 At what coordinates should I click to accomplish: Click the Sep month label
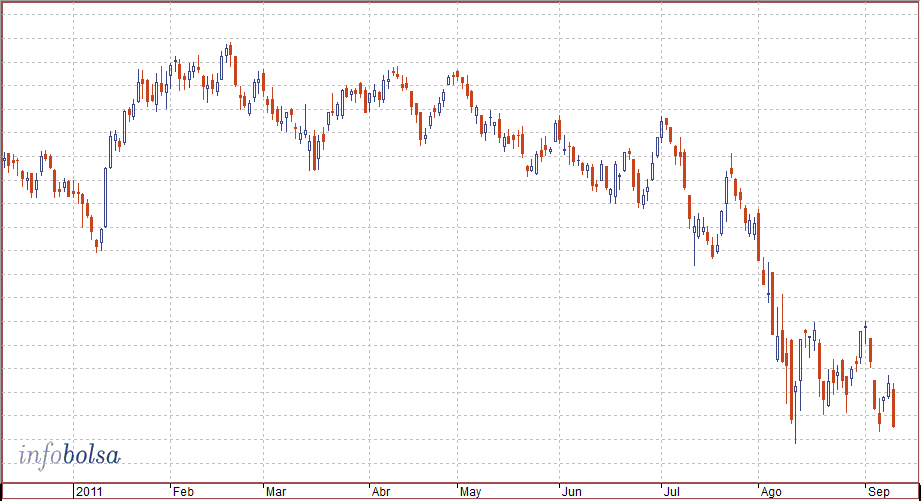[x=879, y=492]
